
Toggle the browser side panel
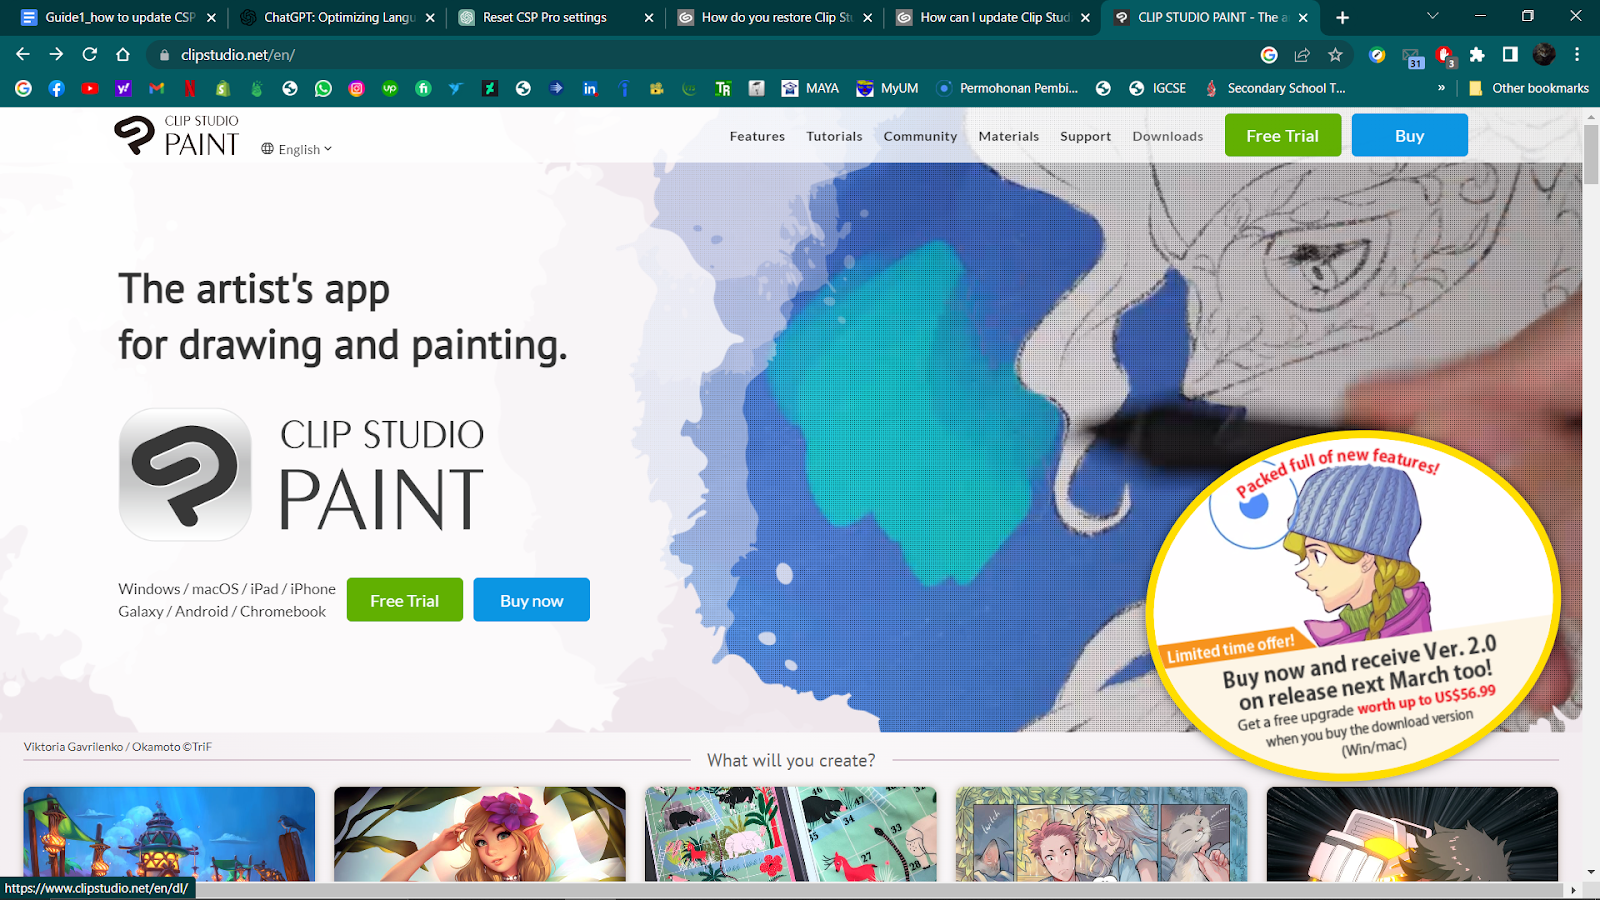(1510, 55)
